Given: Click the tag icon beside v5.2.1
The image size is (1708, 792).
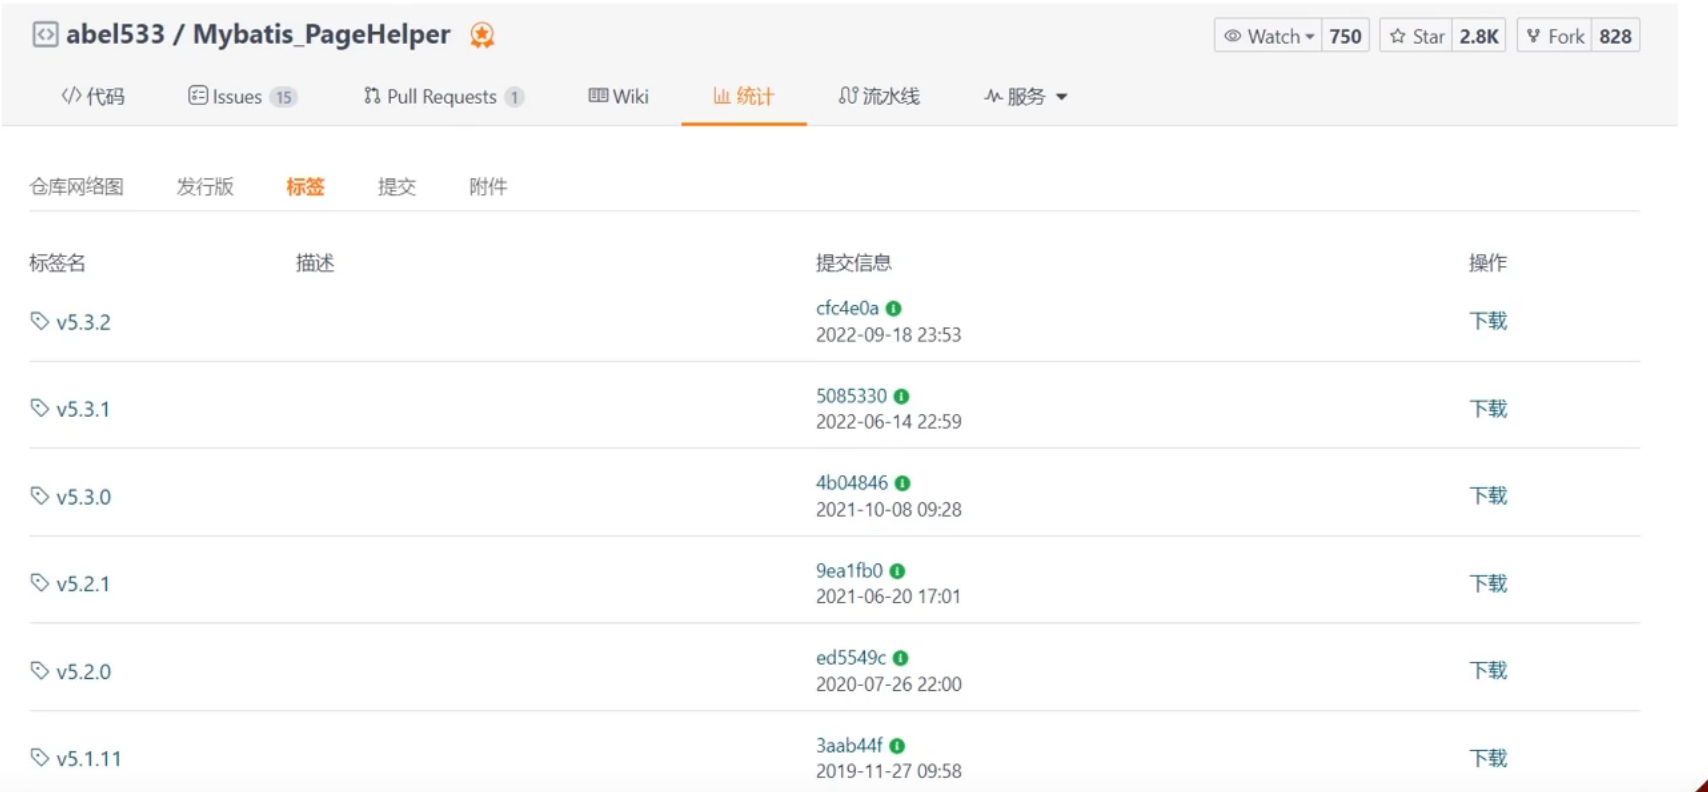Looking at the screenshot, I should (x=40, y=583).
